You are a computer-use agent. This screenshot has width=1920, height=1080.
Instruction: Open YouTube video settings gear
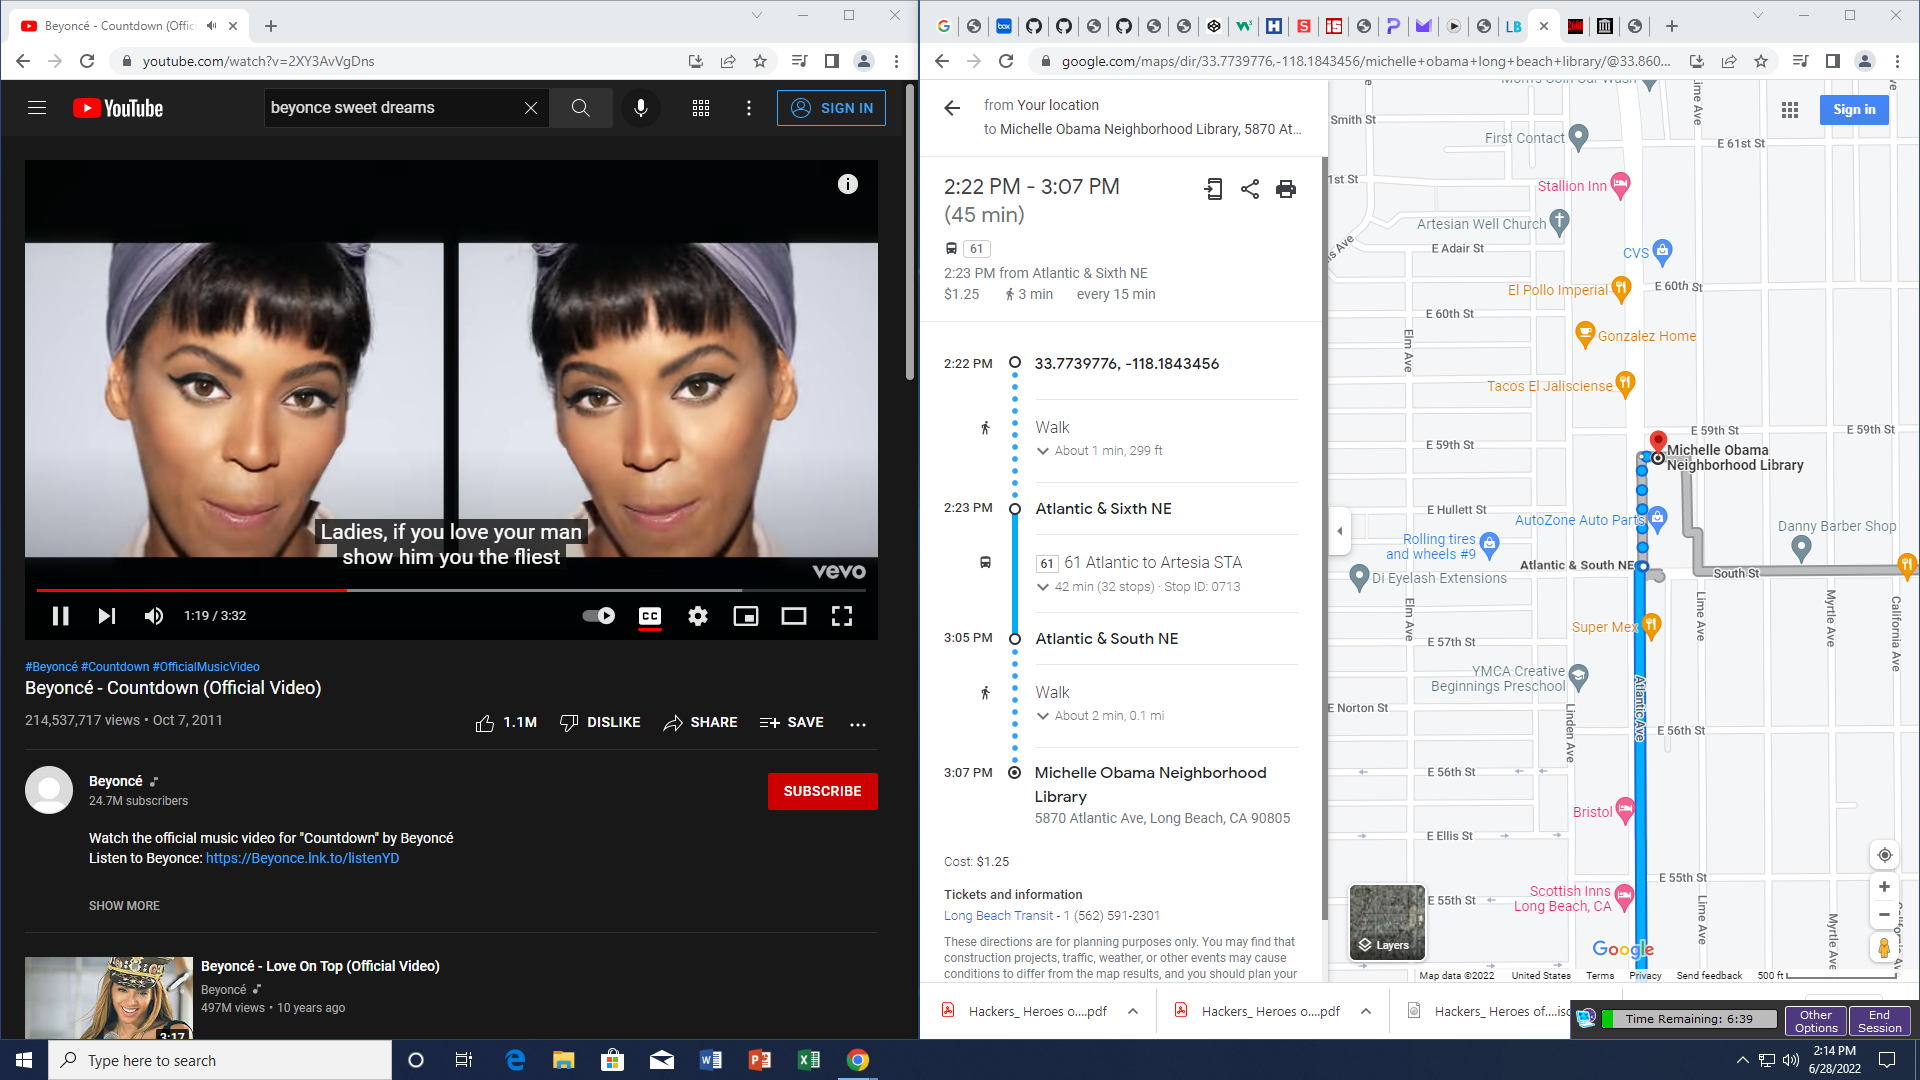pos(698,616)
